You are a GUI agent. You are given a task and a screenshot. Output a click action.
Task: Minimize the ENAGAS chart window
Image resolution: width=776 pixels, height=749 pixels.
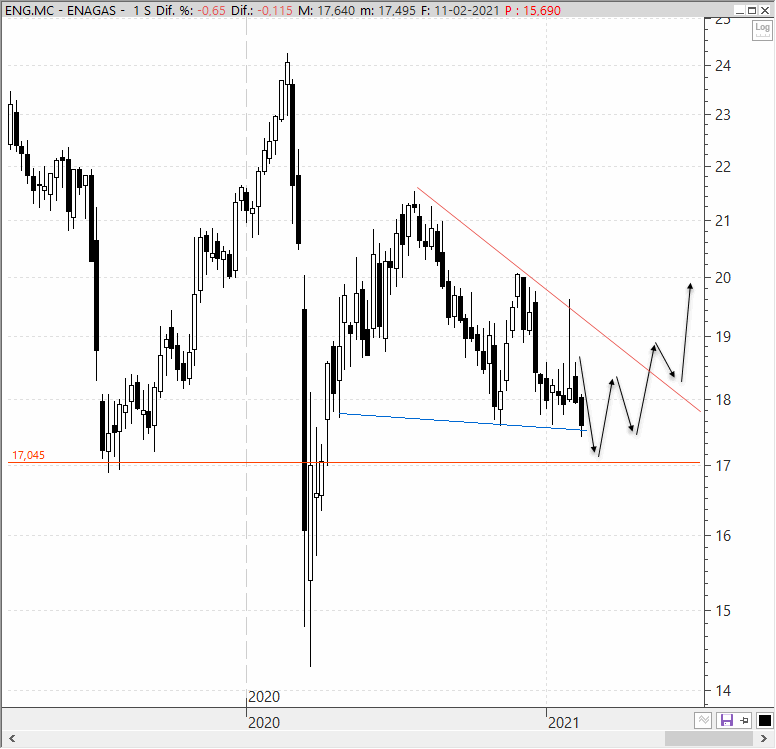point(740,10)
